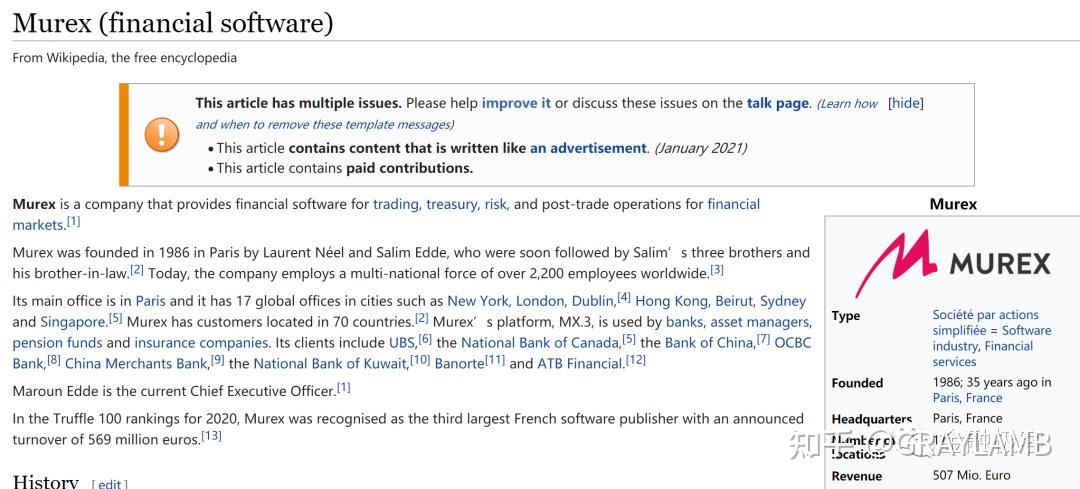Open the 'Société par actions simplifiée' link
Image resolution: width=1080 pixels, height=489 pixels.
click(985, 323)
